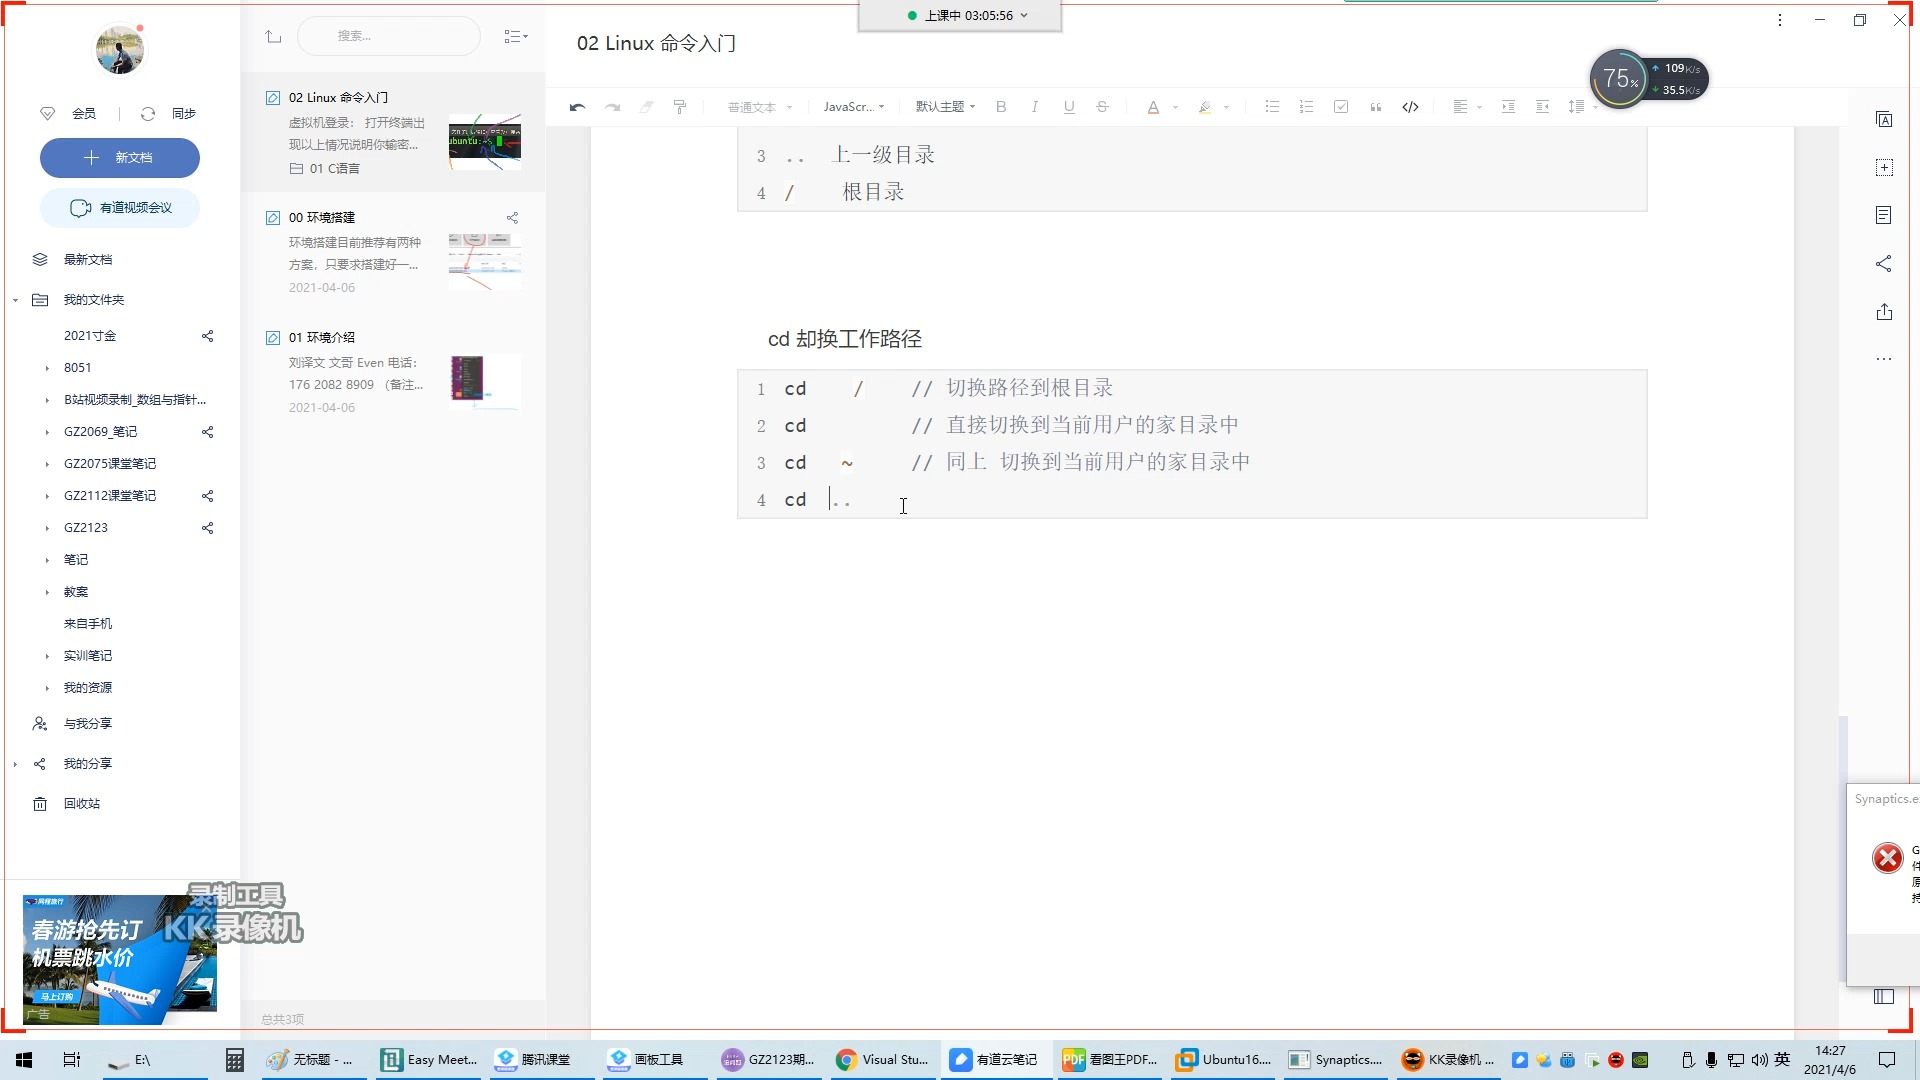
Task: Toggle underline formatting
Action: pyautogui.click(x=1069, y=107)
